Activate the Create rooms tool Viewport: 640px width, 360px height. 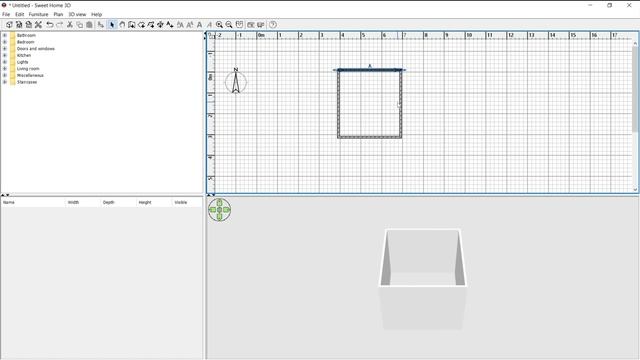pyautogui.click(x=141, y=25)
